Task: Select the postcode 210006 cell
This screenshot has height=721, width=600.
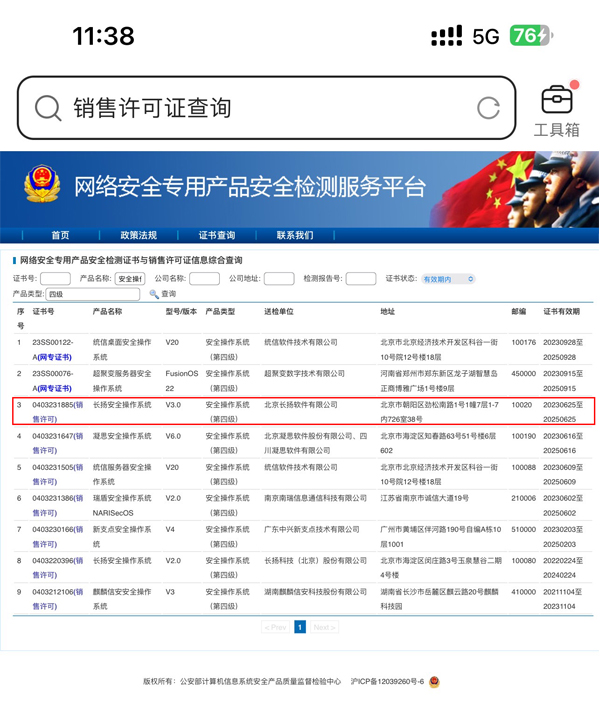Action: pos(523,498)
